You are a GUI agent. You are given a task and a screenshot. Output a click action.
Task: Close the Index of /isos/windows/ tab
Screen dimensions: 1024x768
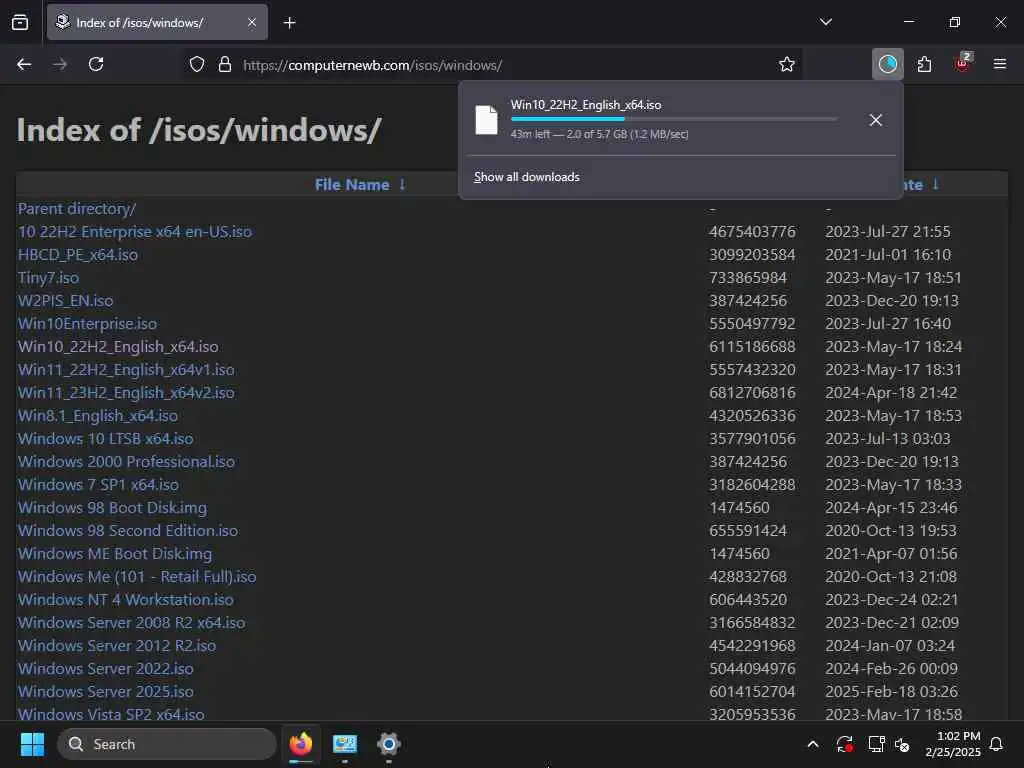(251, 22)
